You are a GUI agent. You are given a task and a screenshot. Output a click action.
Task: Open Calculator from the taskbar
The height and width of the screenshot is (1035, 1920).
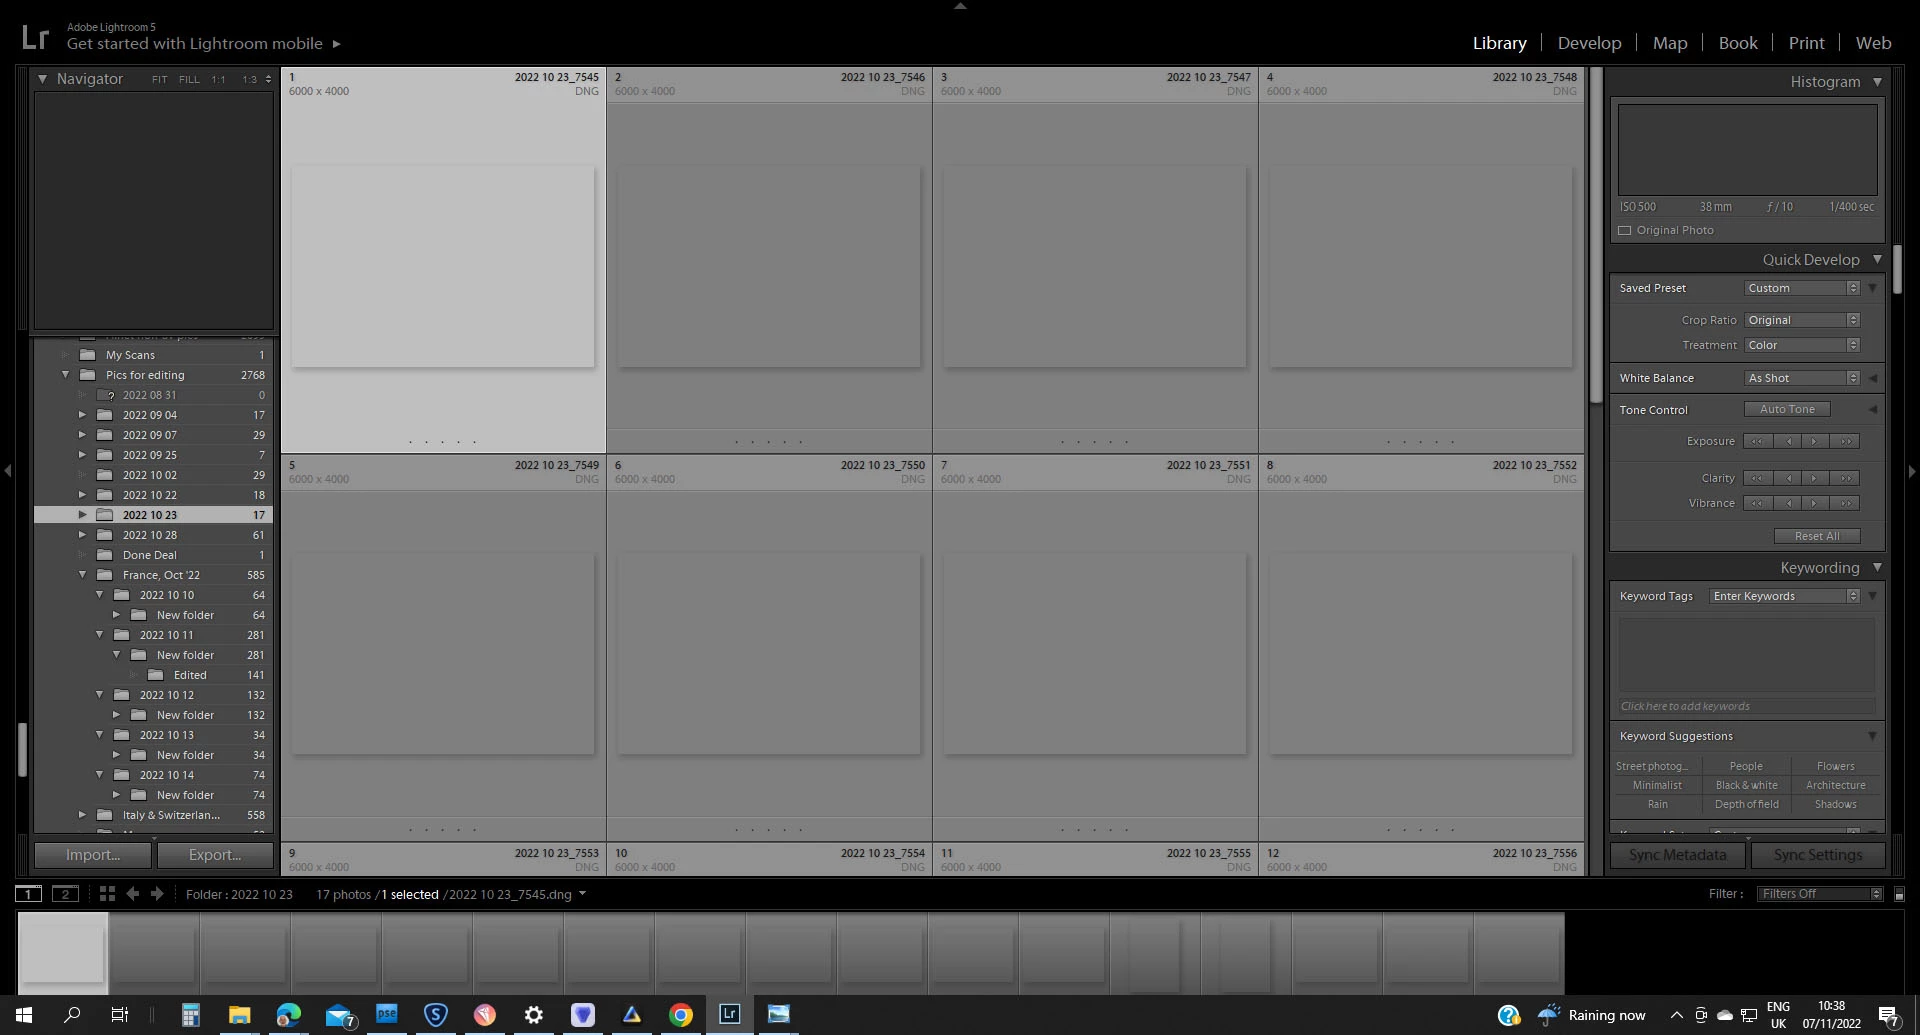point(190,1015)
